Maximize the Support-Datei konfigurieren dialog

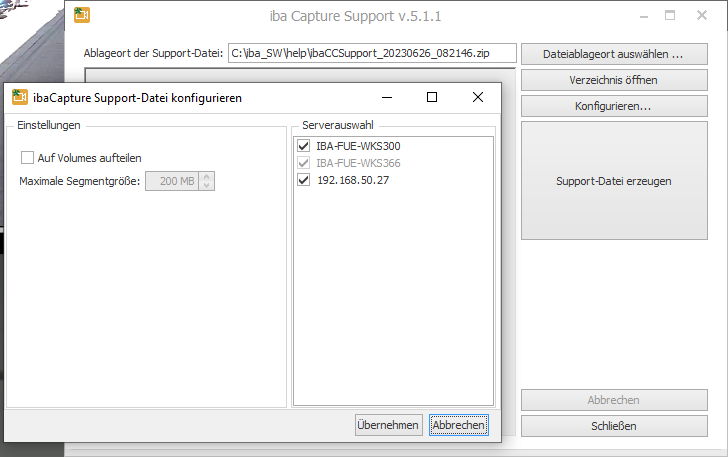(432, 98)
